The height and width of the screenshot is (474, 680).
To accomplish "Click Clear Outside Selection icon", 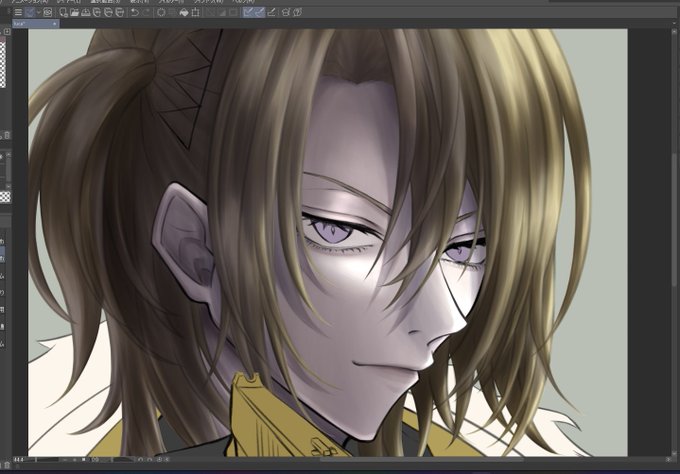I will 172,13.
